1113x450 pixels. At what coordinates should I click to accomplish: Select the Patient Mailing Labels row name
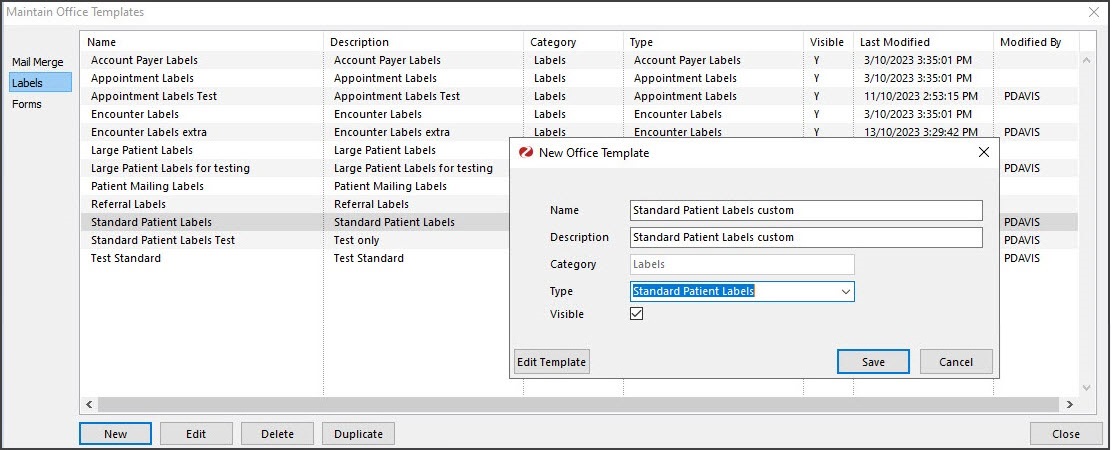coord(148,186)
